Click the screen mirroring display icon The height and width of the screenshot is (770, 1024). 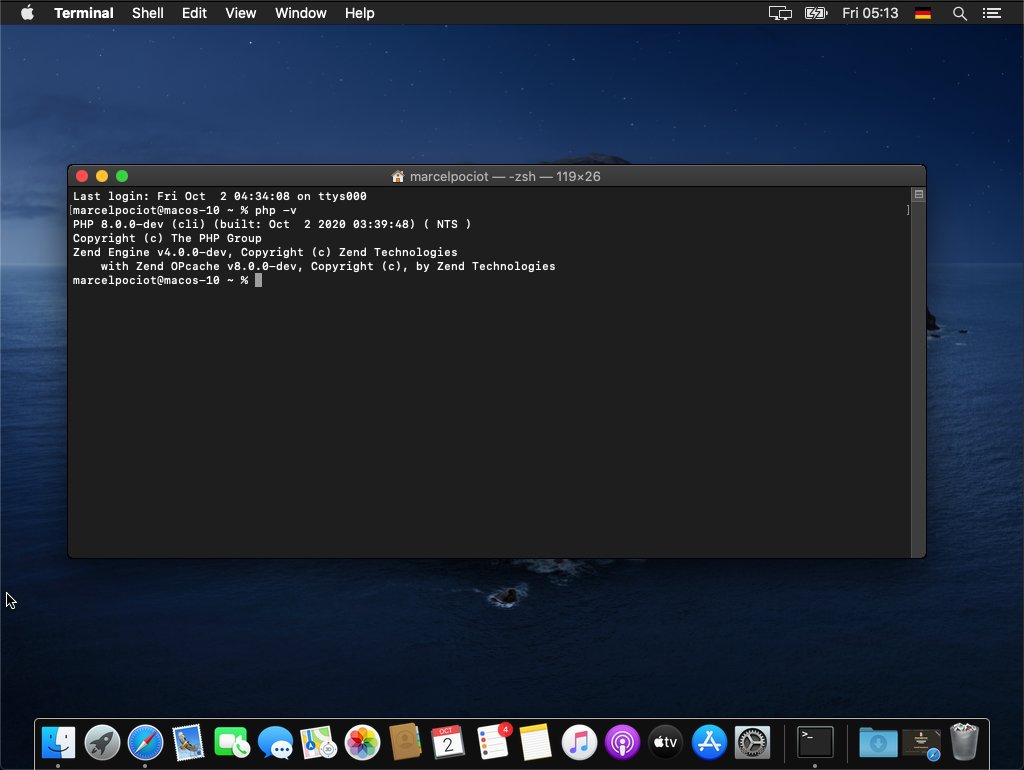click(x=780, y=13)
